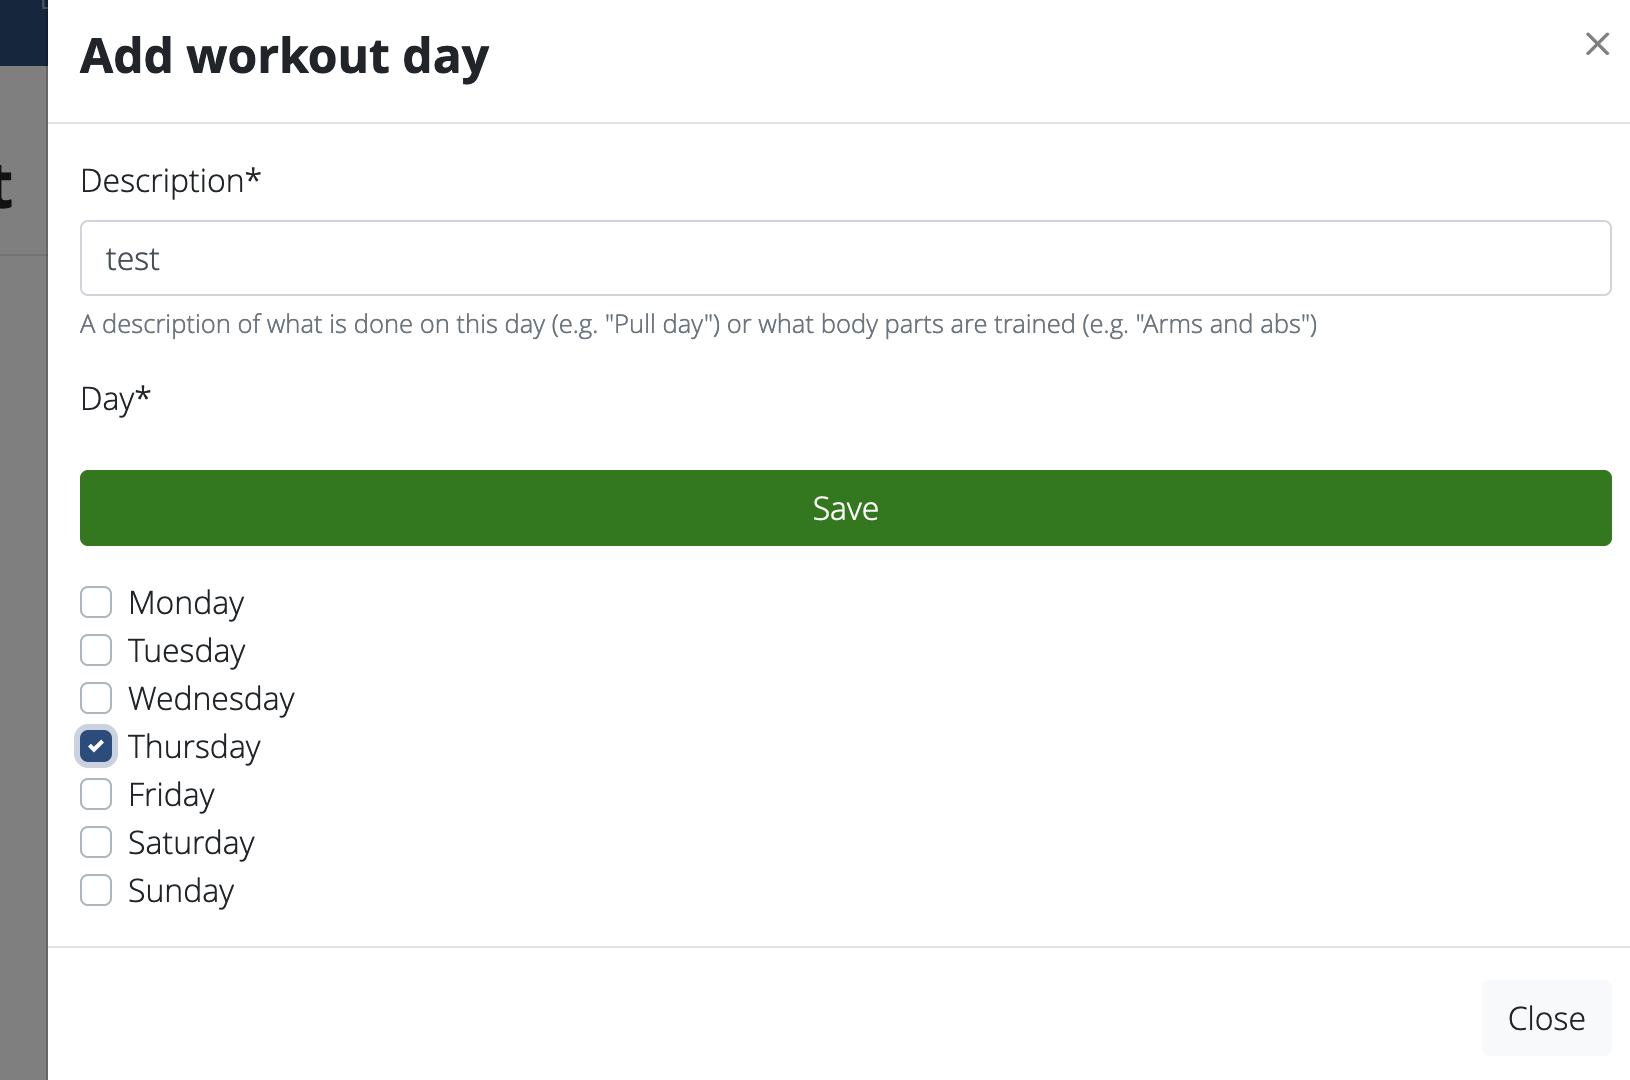Click the Monday day label

tap(185, 602)
